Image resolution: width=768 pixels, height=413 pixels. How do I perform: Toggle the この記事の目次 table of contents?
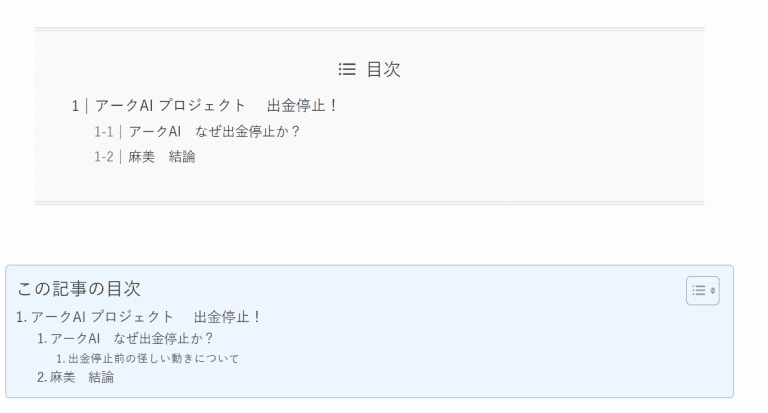point(703,290)
